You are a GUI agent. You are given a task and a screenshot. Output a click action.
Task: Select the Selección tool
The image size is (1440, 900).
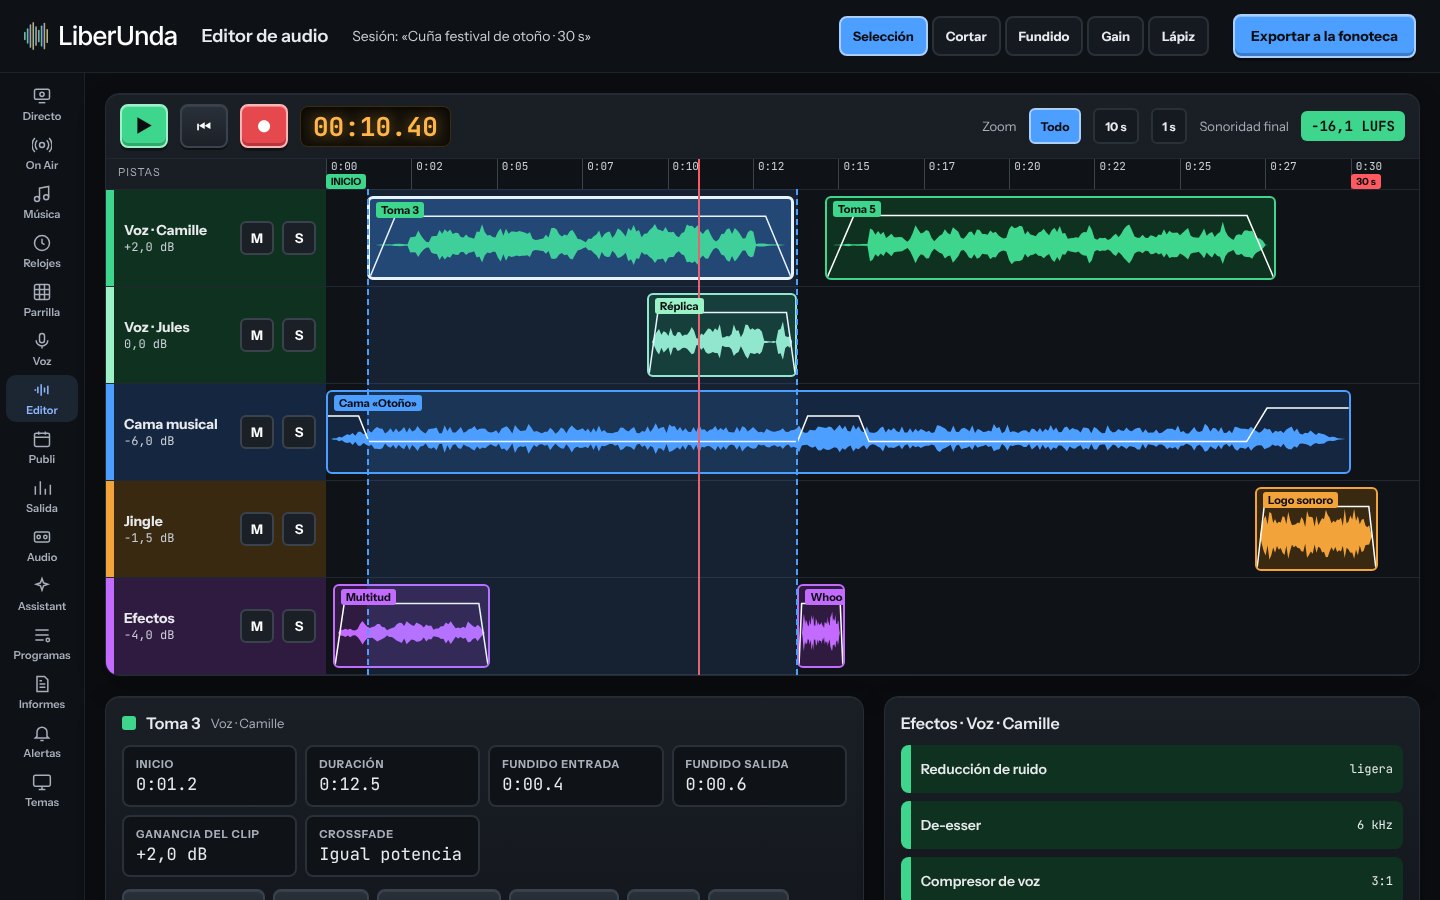(883, 36)
